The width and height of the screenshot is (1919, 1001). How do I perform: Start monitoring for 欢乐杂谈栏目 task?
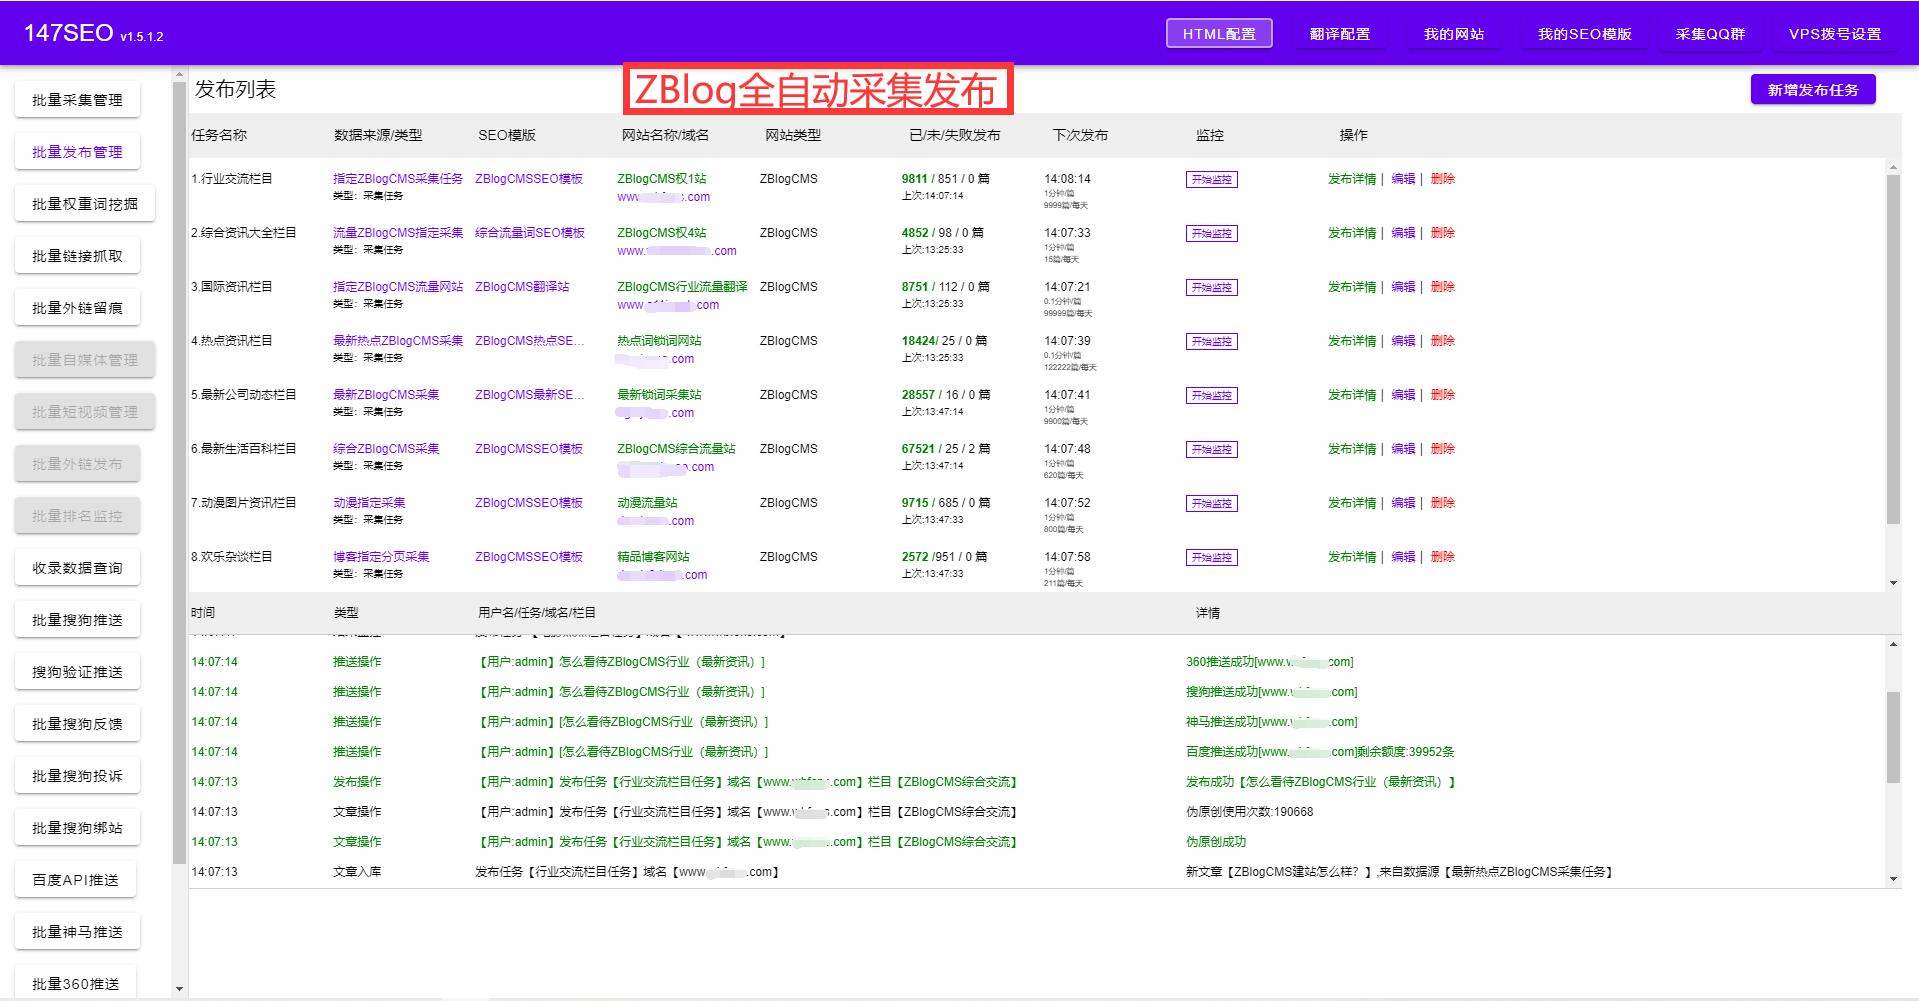(x=1211, y=558)
